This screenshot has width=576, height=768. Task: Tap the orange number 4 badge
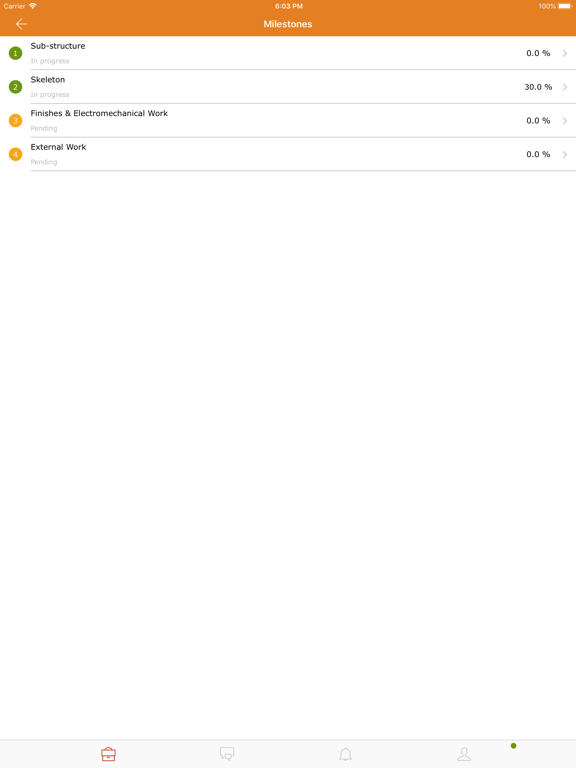(x=16, y=154)
